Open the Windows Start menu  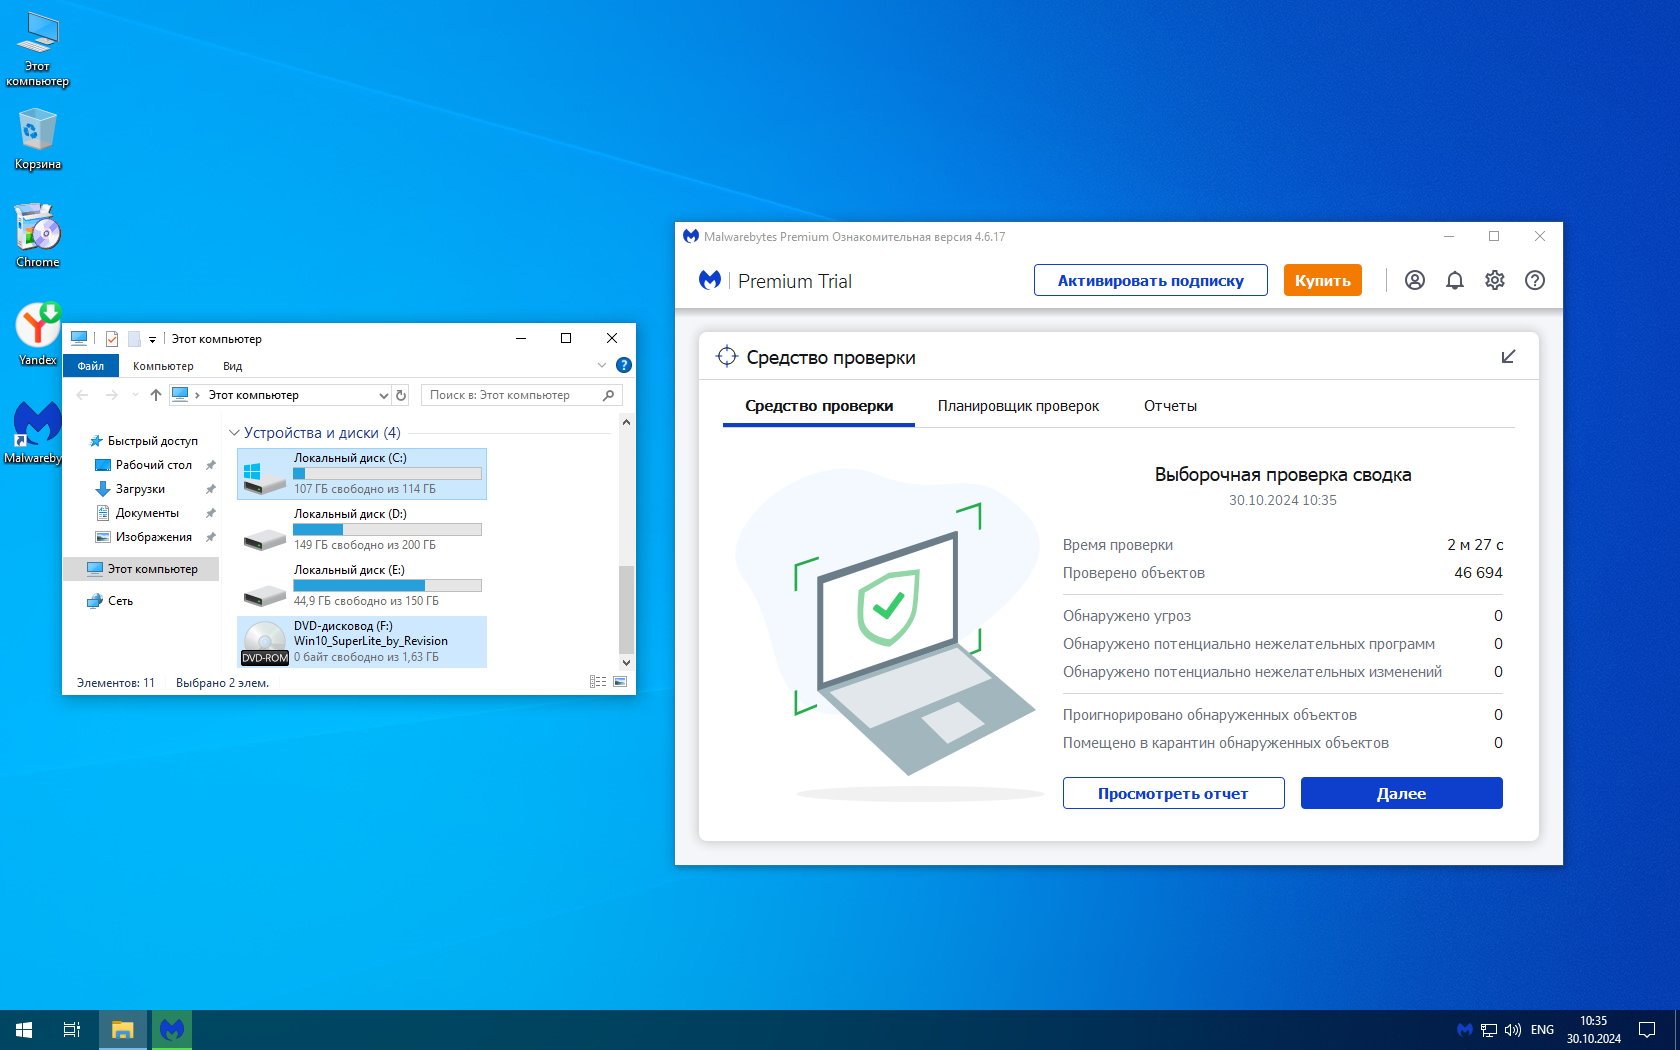[x=24, y=1030]
